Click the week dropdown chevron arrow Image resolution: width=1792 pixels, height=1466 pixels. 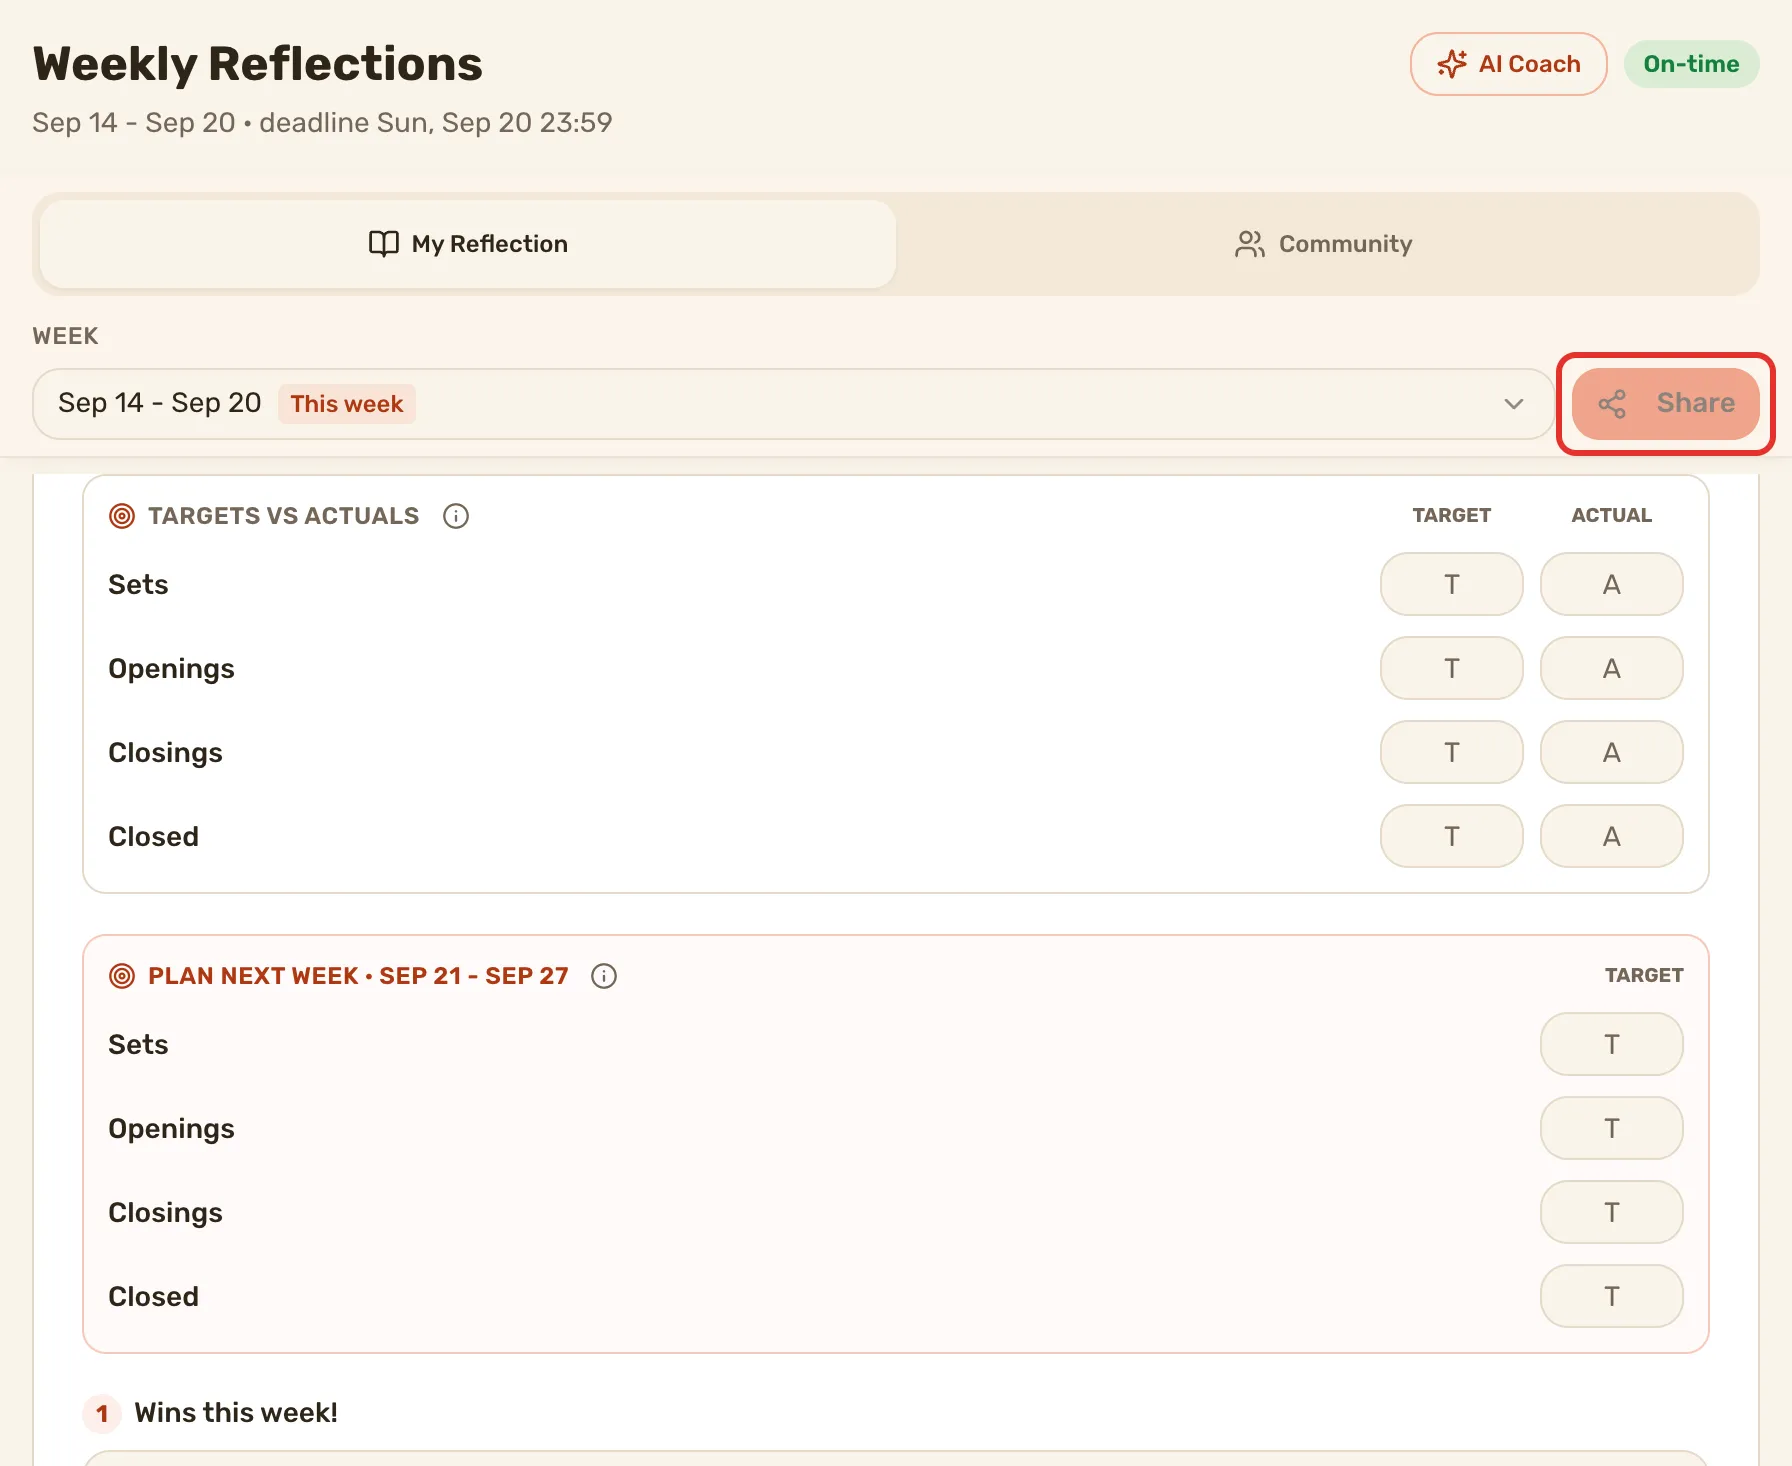[x=1514, y=404]
